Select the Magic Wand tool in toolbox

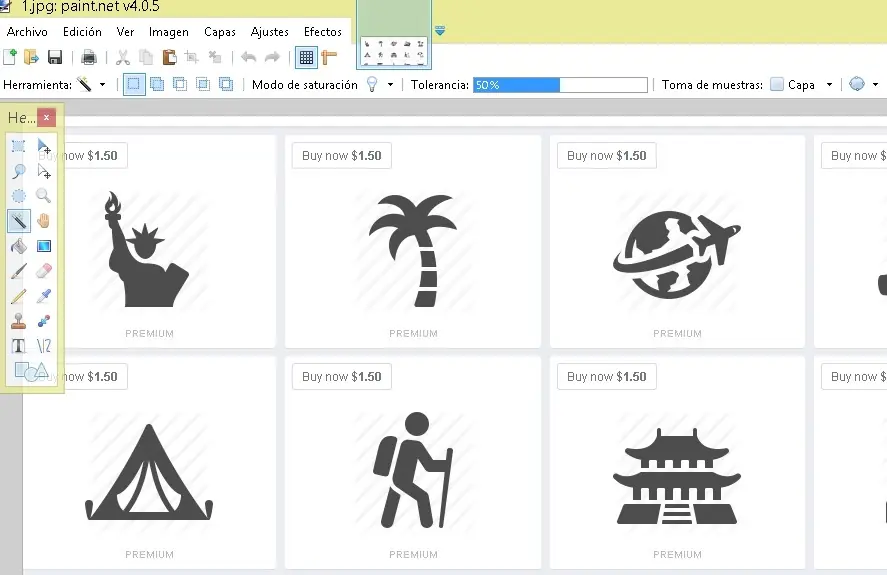click(x=19, y=221)
